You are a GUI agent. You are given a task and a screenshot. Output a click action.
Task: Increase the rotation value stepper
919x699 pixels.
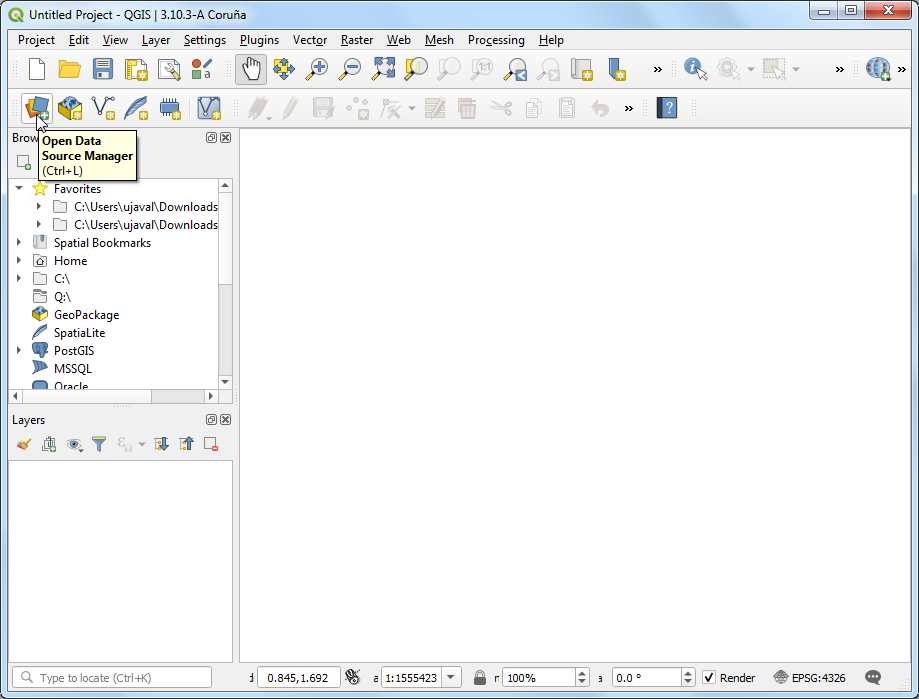pos(689,673)
